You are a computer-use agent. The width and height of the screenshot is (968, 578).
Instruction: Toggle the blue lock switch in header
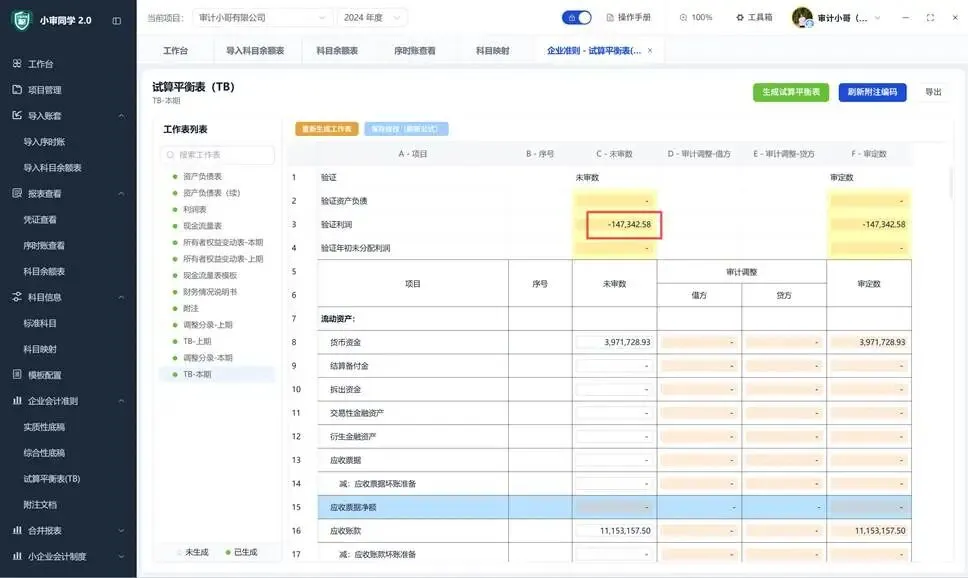coord(577,17)
